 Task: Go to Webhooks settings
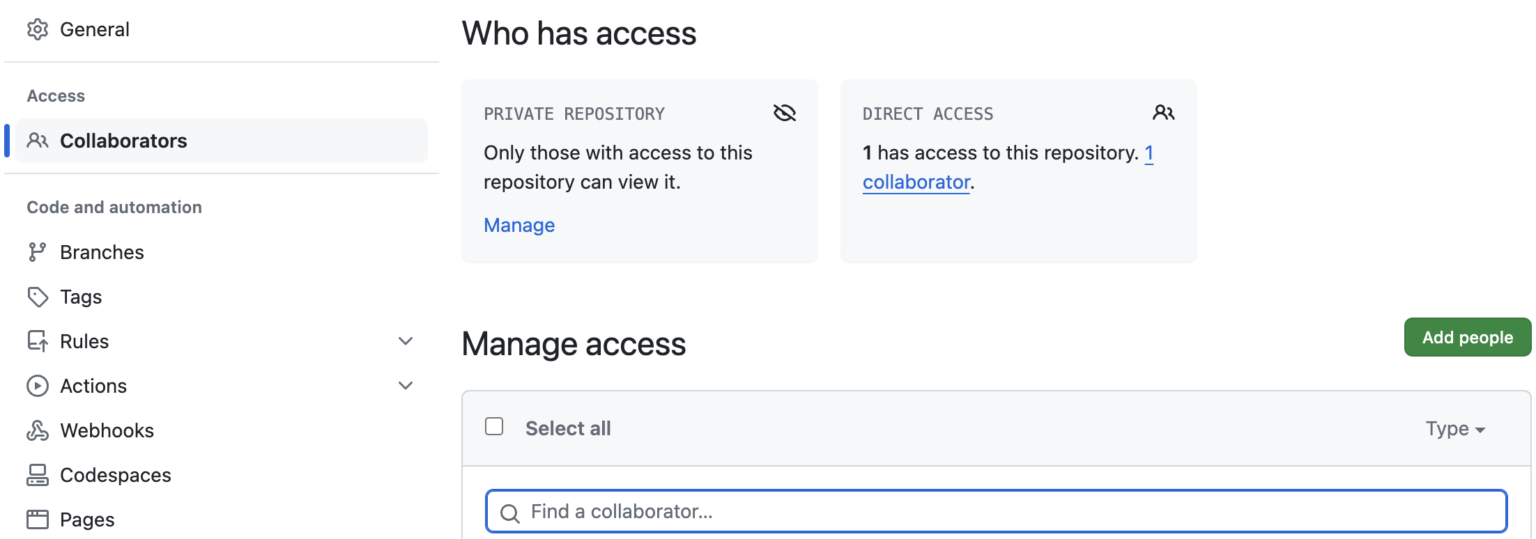[x=107, y=431]
